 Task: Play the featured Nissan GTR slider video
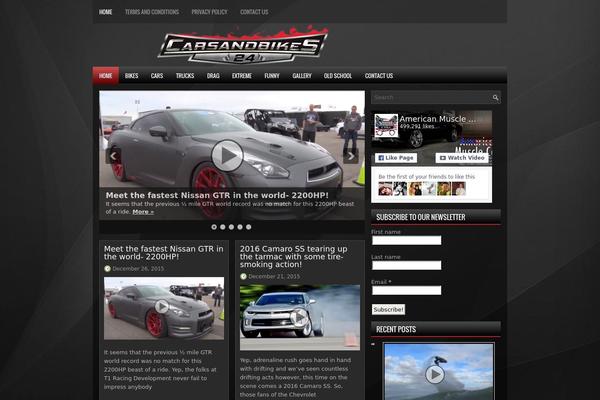227,156
